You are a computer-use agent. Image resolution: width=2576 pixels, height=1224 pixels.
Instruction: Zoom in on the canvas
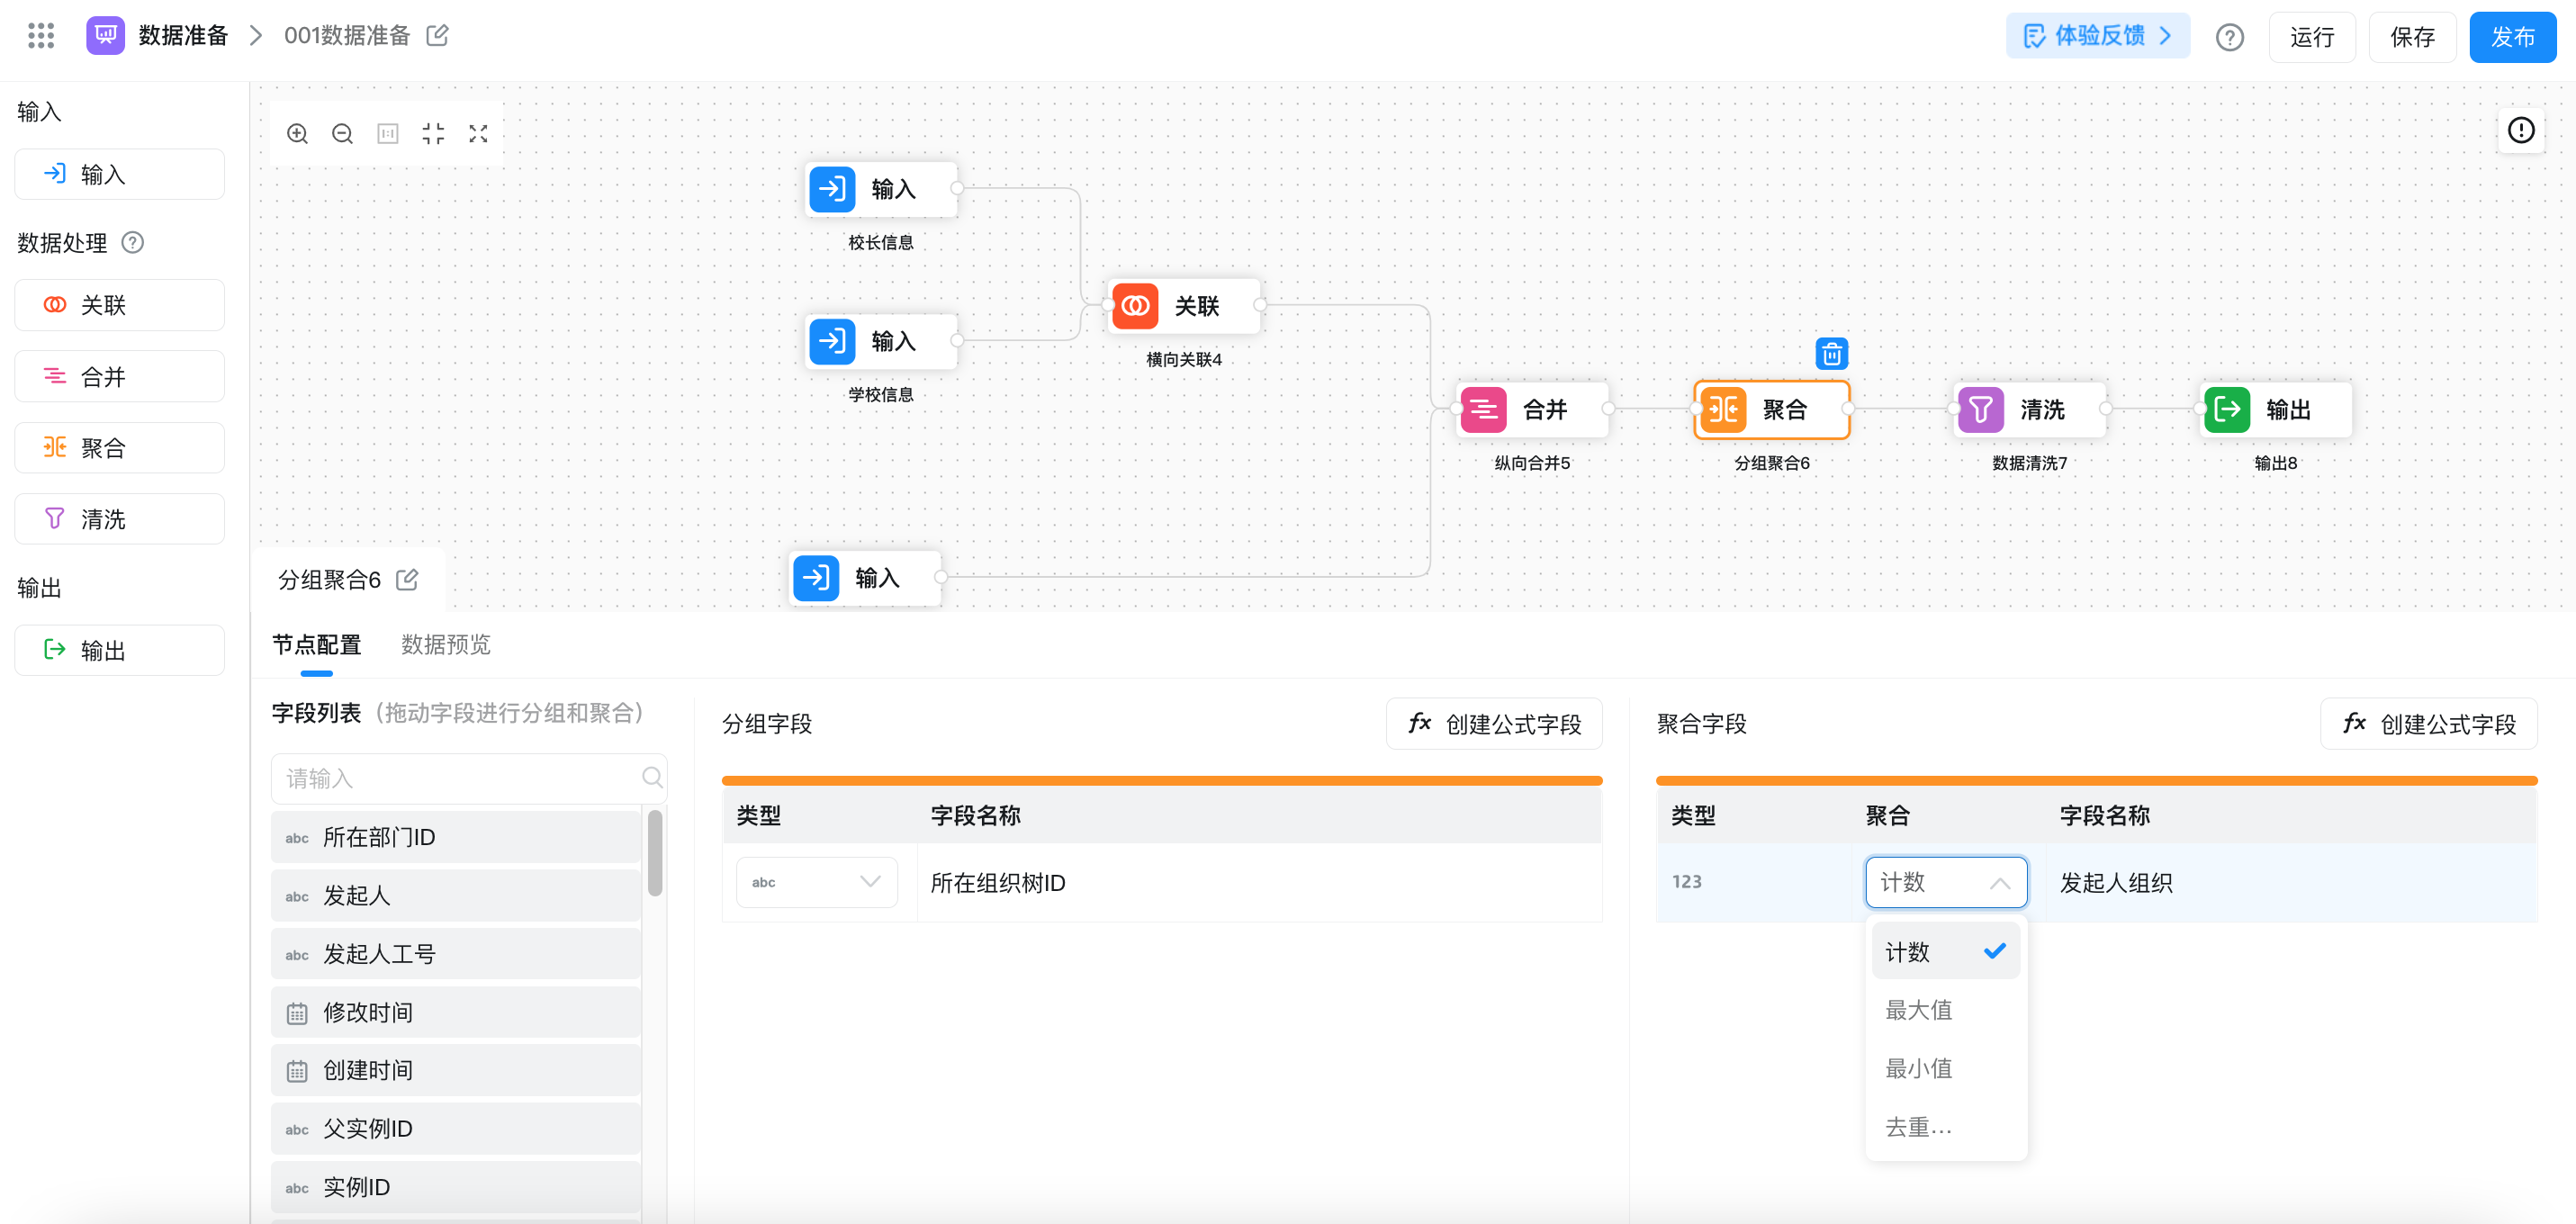[297, 134]
